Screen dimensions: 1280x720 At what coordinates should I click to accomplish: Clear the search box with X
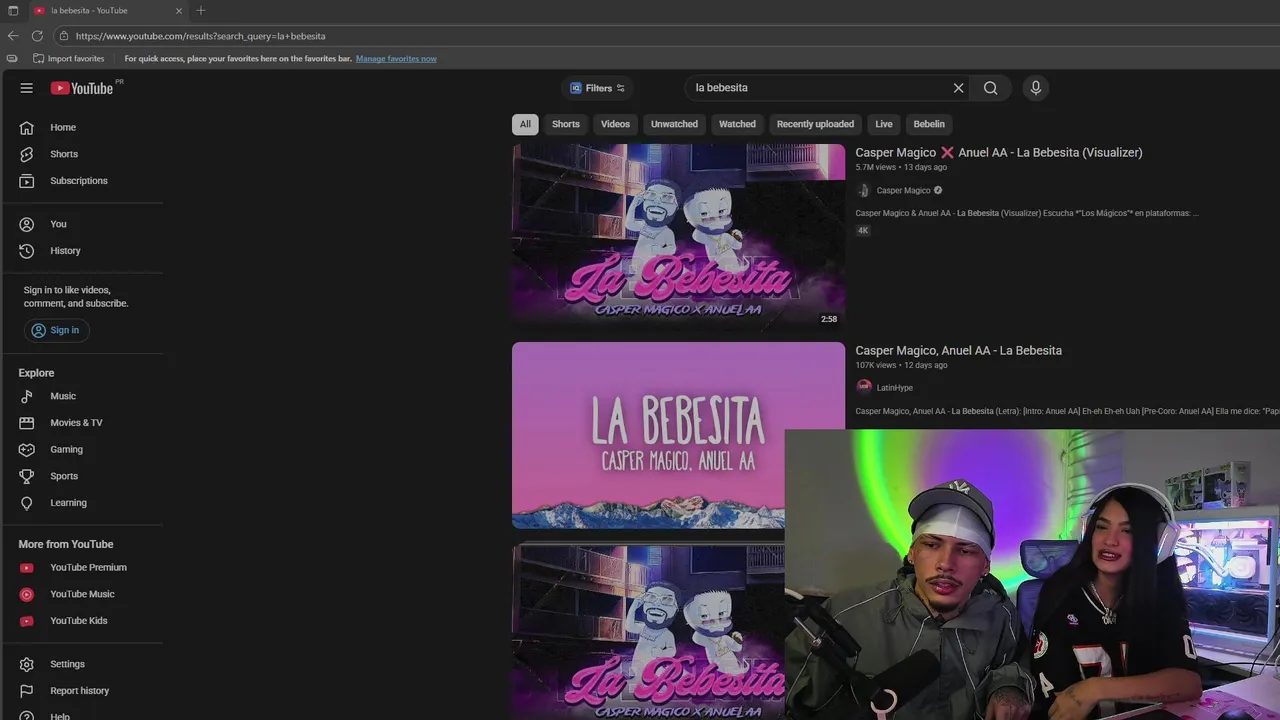(x=958, y=88)
